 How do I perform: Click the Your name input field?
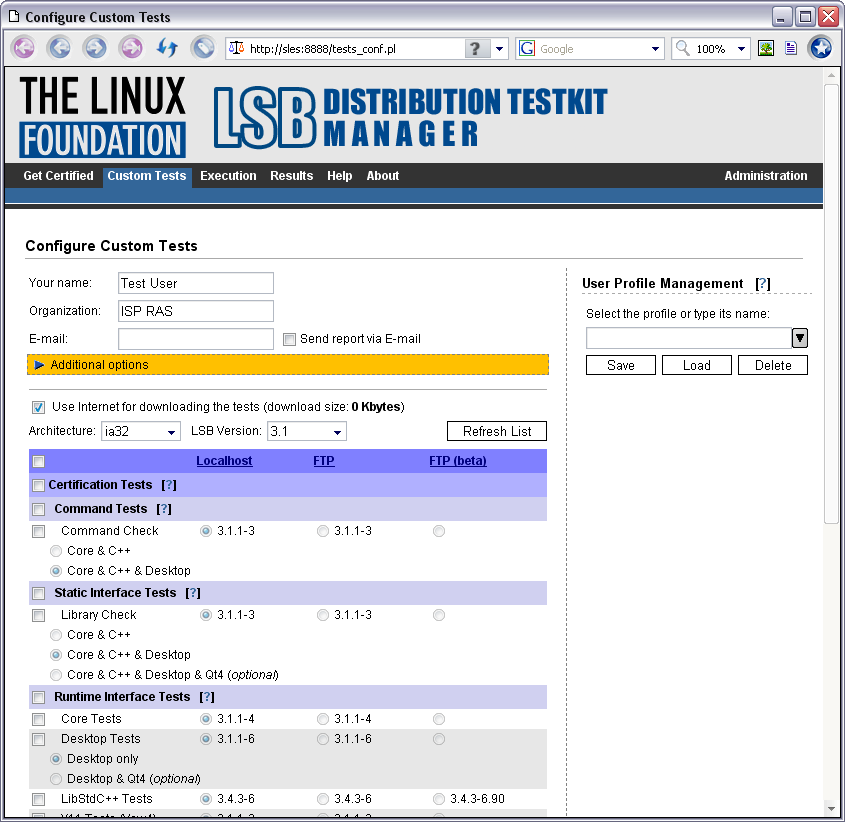tap(196, 283)
